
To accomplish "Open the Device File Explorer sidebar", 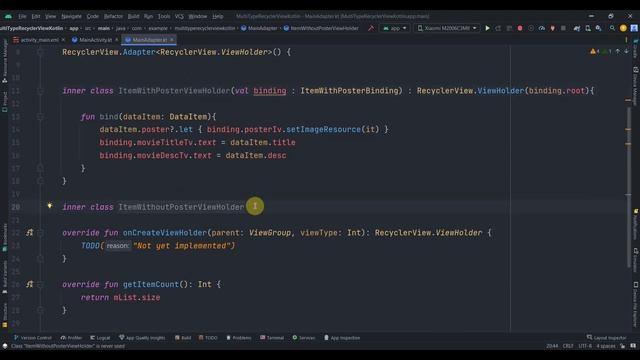I will (x=636, y=304).
